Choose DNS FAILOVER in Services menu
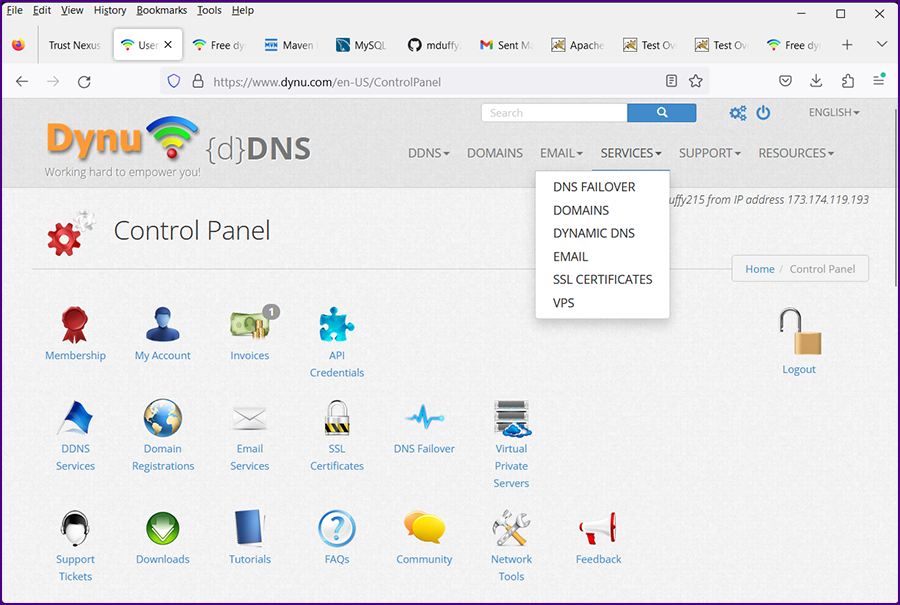The height and width of the screenshot is (605, 900). click(594, 187)
